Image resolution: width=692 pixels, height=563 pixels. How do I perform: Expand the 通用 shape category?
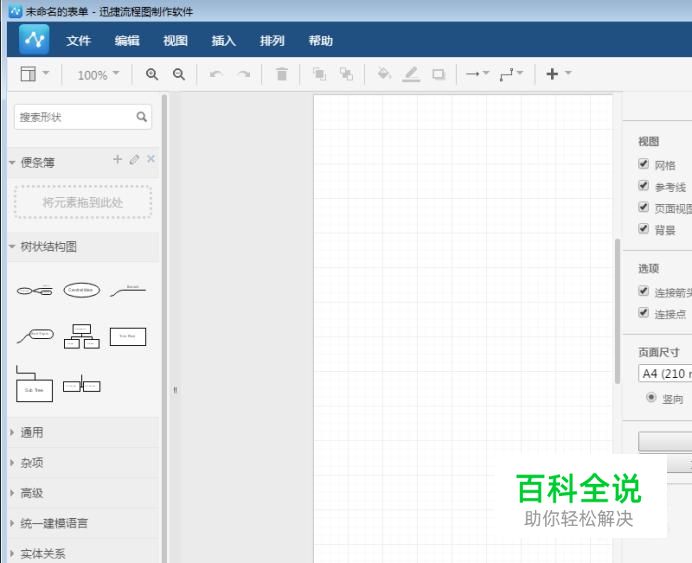click(x=83, y=432)
